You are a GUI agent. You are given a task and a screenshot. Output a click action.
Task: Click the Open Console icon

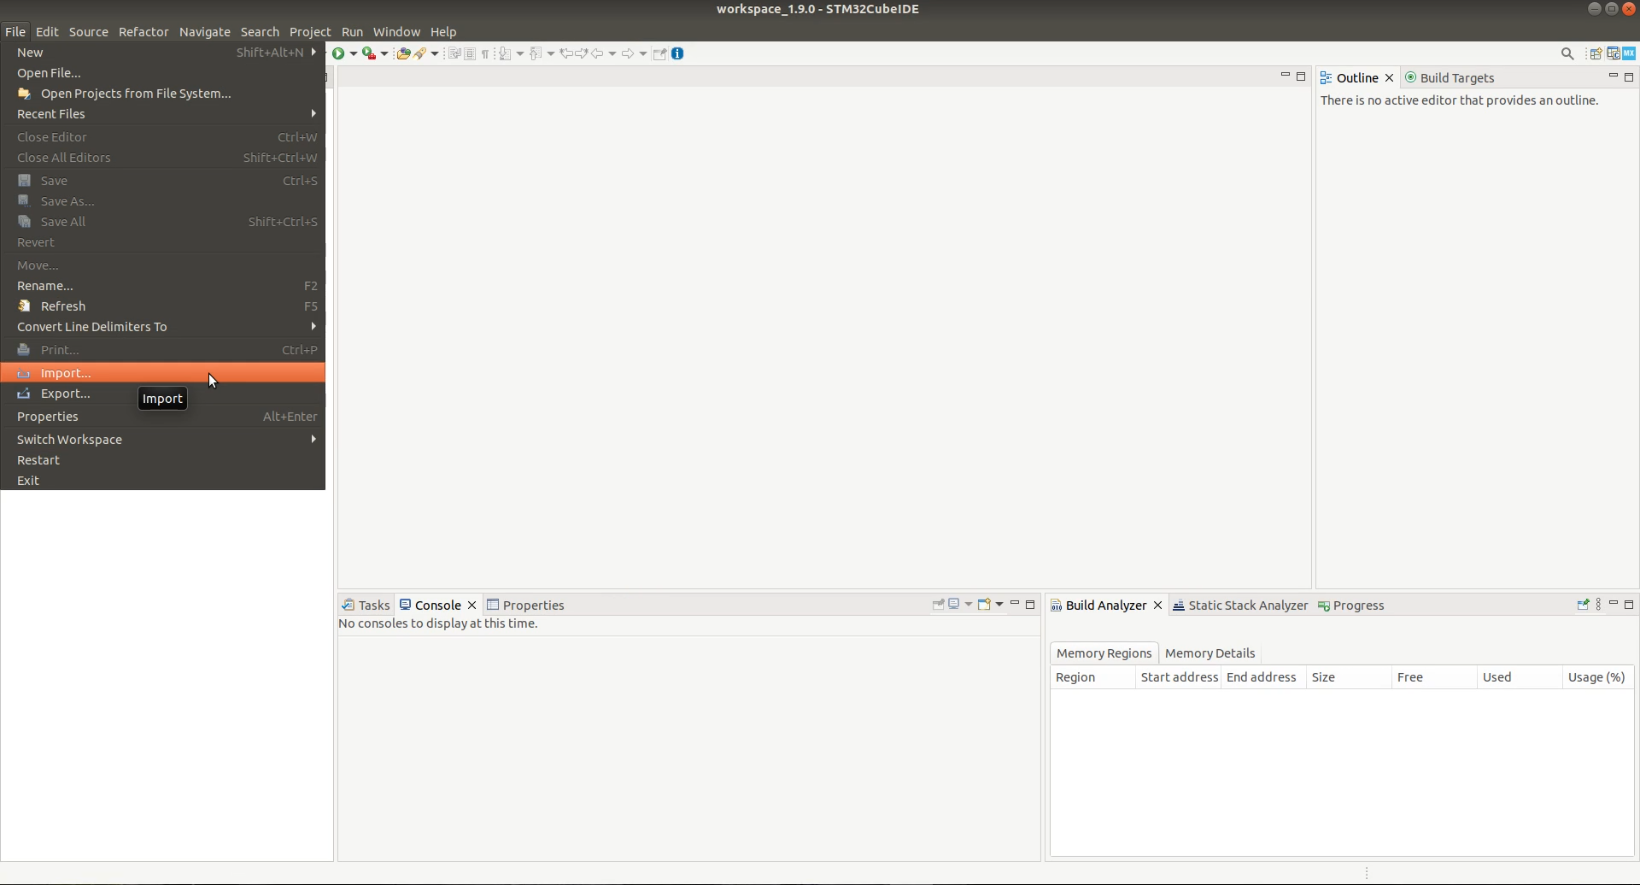[x=984, y=604]
